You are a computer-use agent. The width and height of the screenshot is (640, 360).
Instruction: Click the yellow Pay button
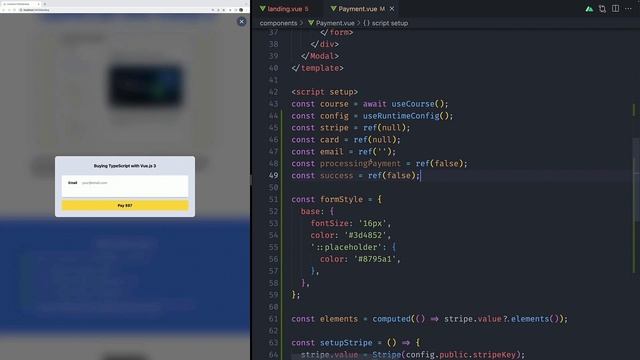pos(125,205)
